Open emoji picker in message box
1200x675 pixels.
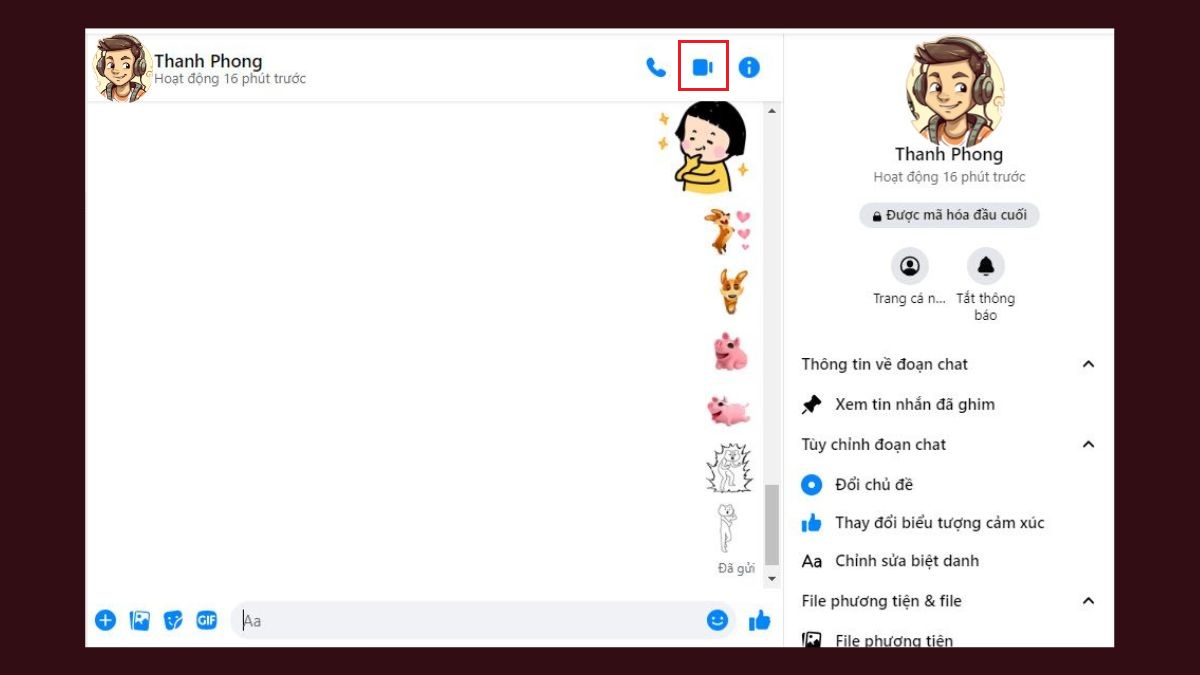point(717,620)
